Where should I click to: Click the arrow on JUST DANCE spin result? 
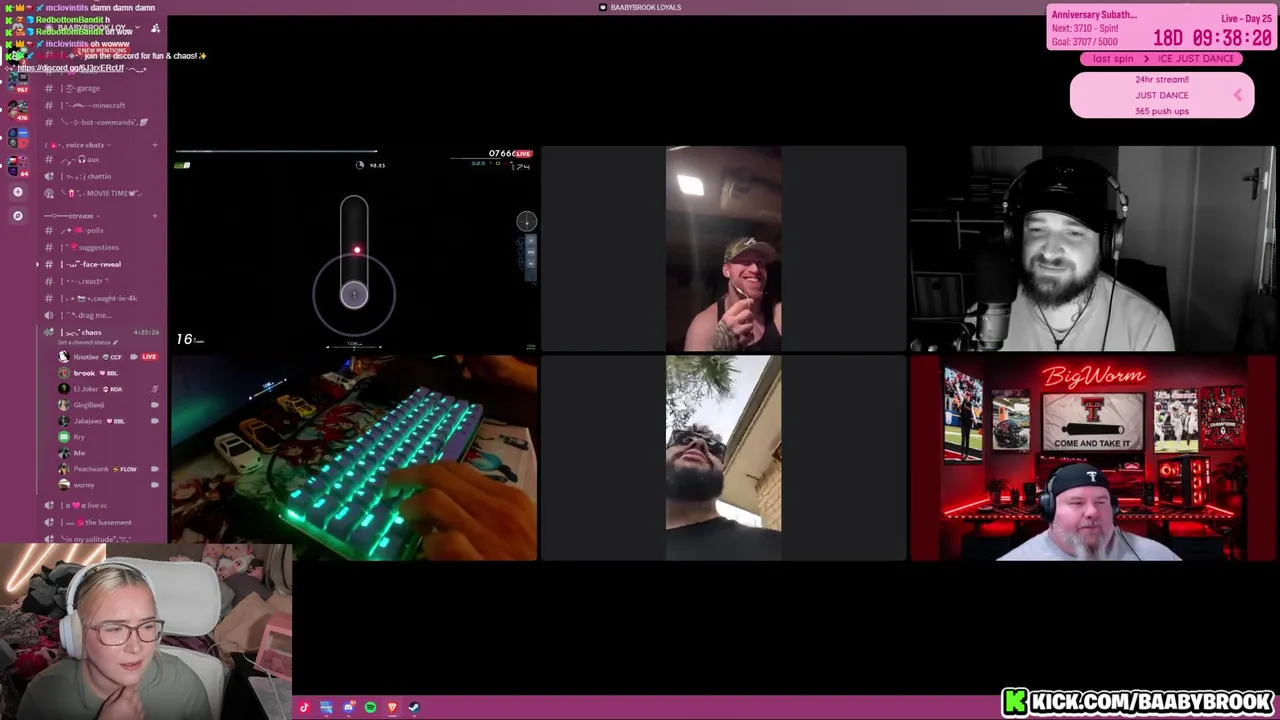tap(1237, 95)
